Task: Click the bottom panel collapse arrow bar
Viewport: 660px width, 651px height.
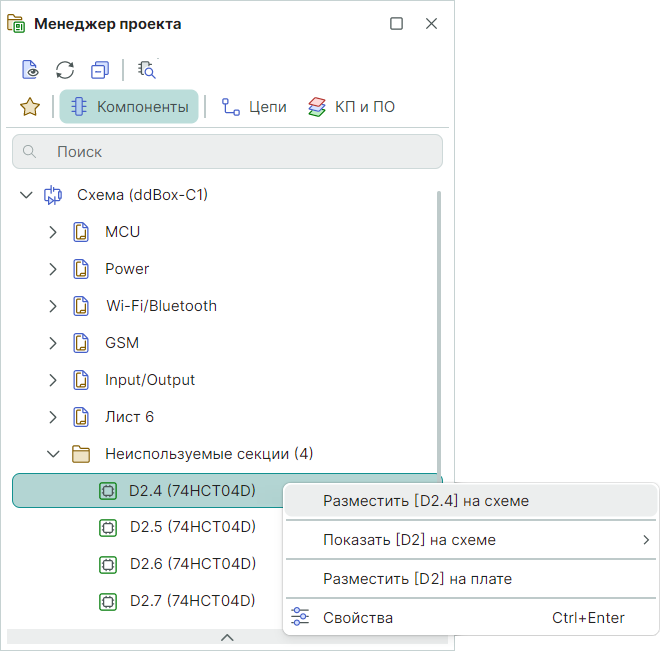Action: (227, 637)
